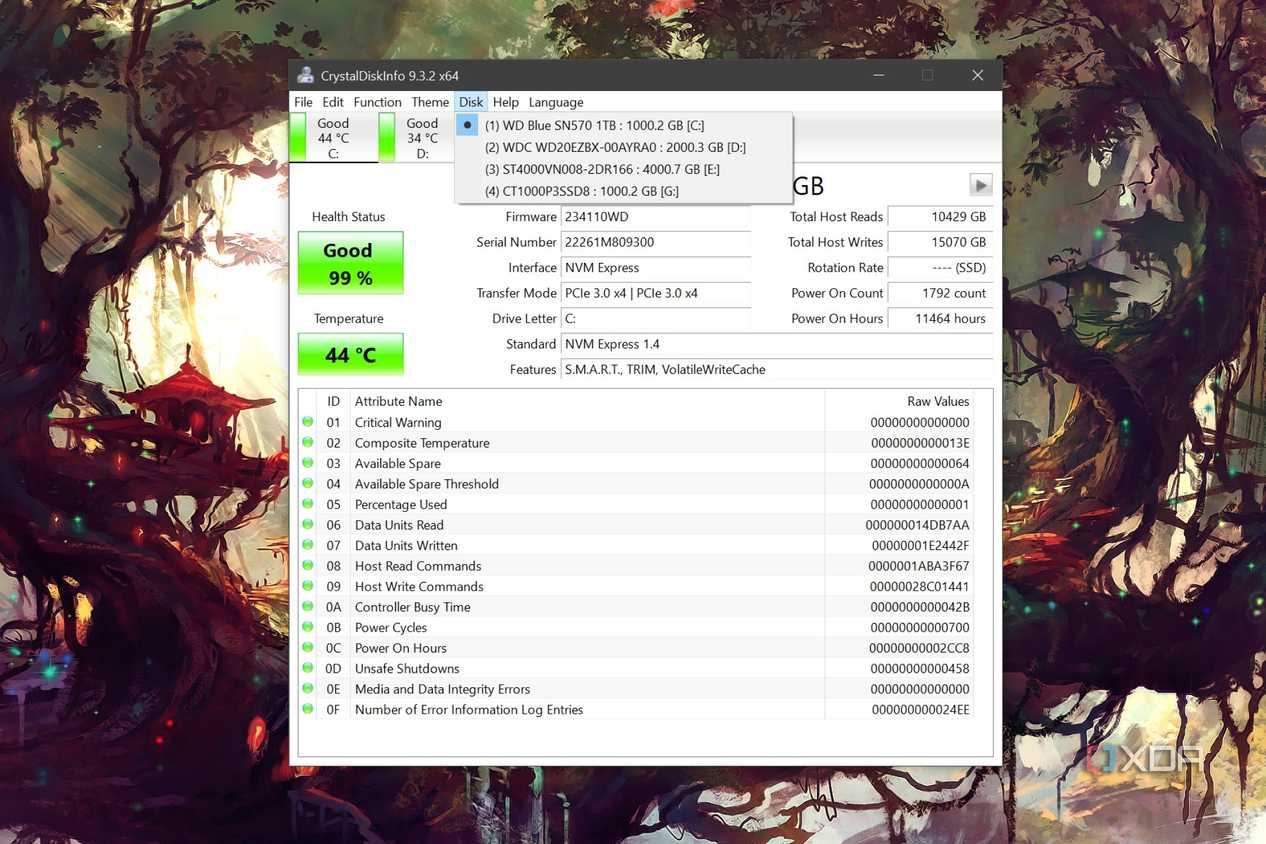Open the Help menu

(x=506, y=102)
